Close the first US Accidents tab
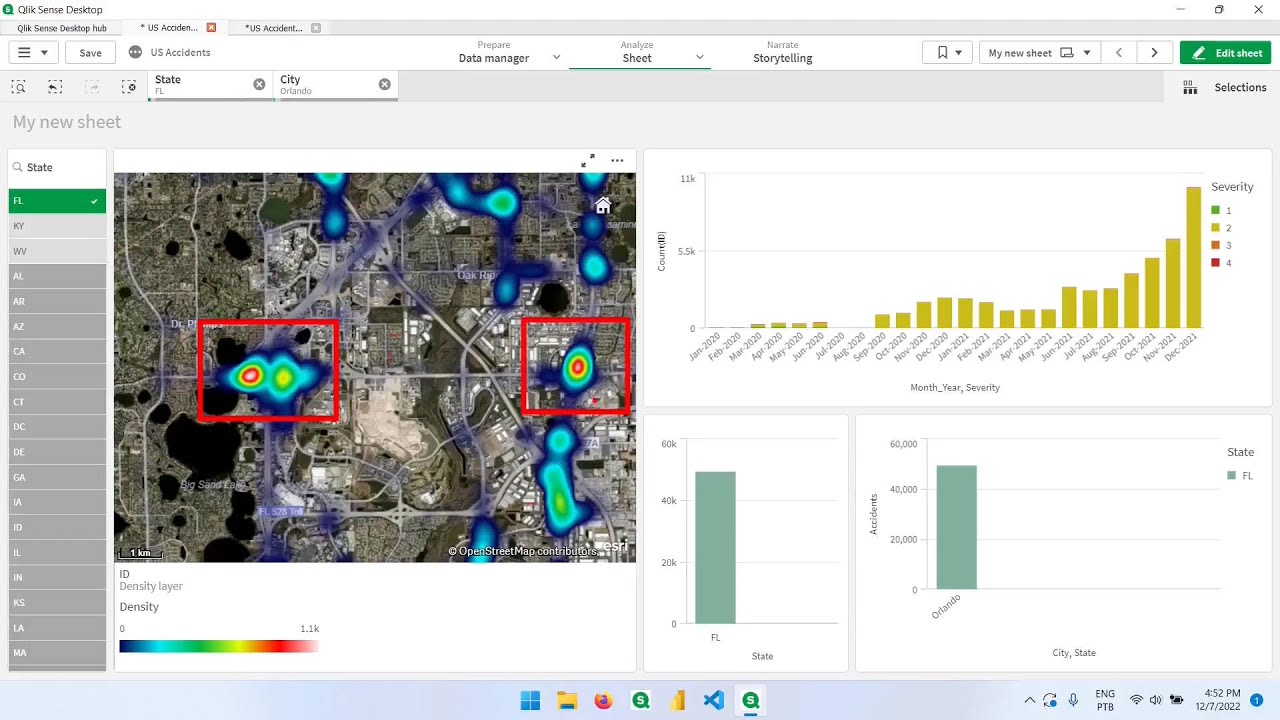 [x=211, y=28]
